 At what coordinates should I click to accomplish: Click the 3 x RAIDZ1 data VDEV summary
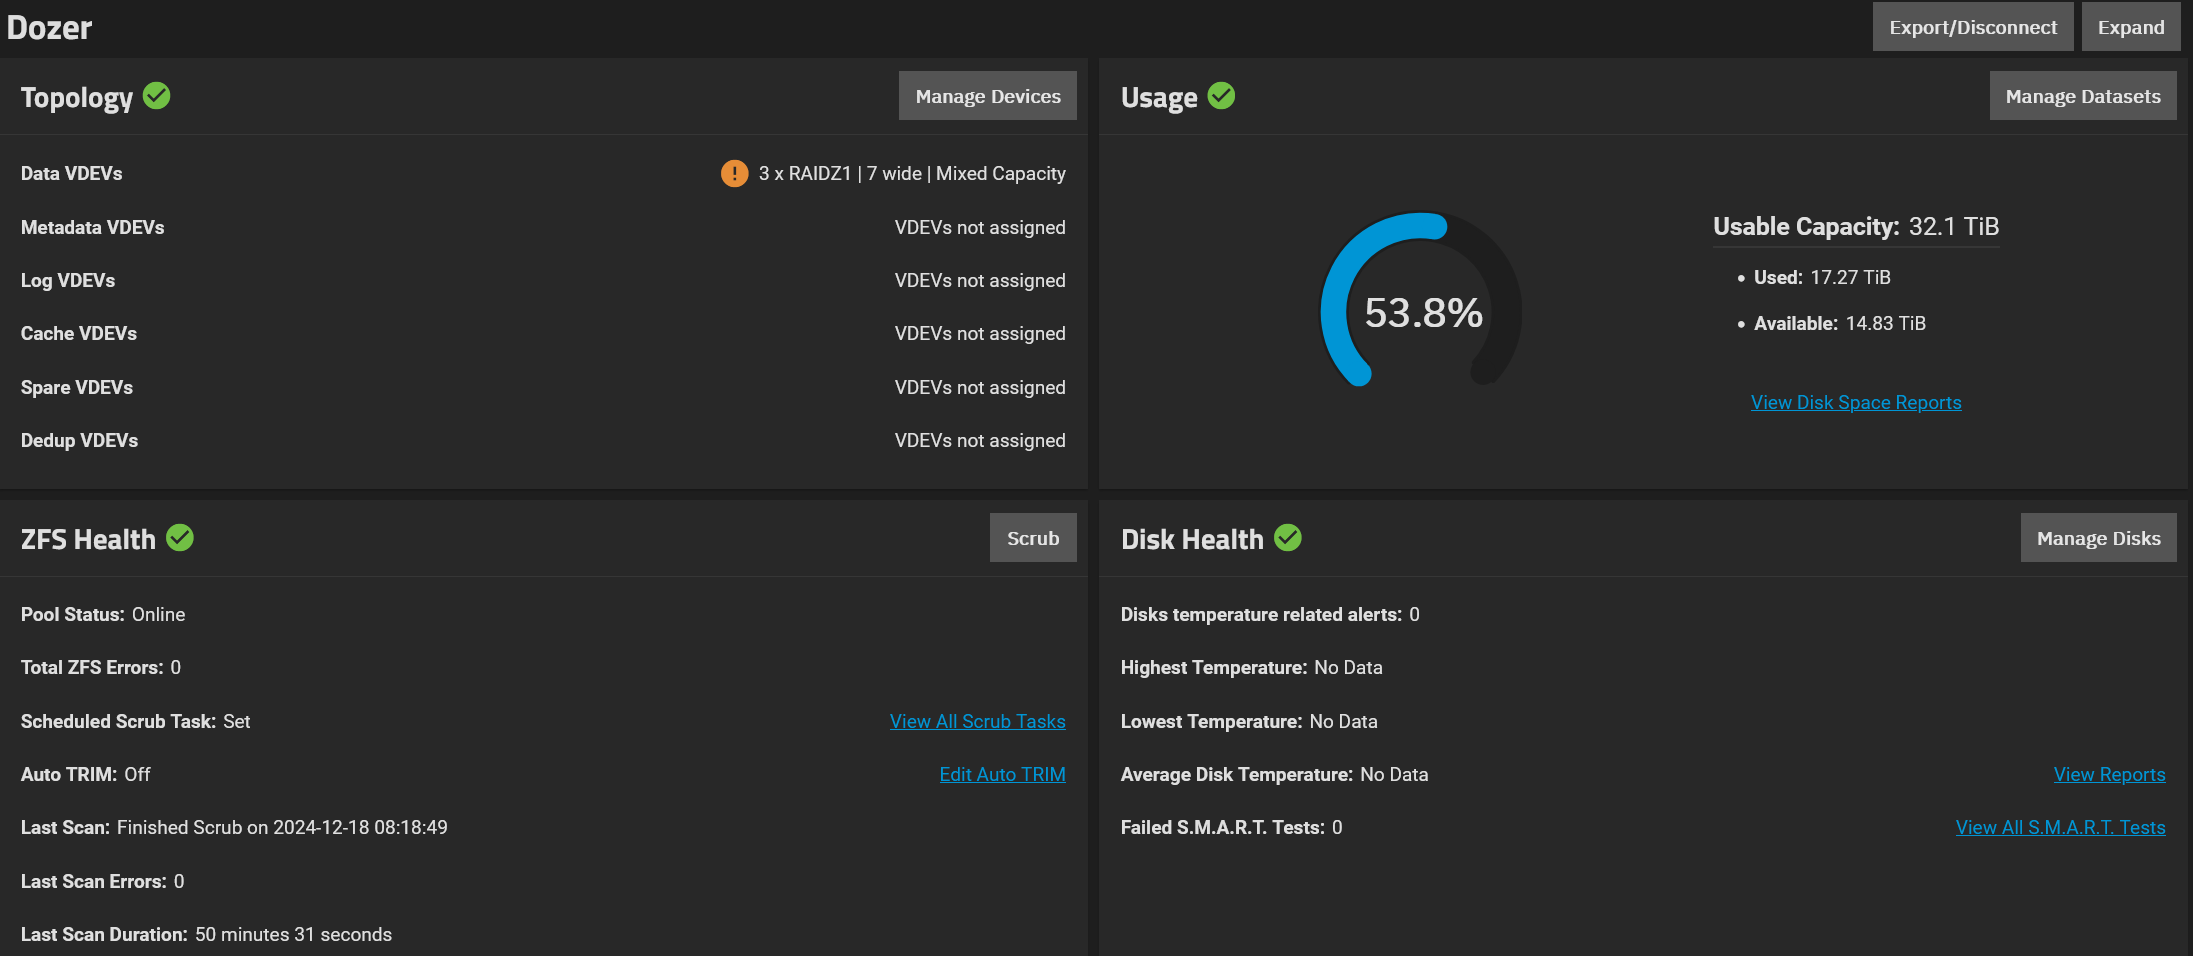tap(911, 174)
